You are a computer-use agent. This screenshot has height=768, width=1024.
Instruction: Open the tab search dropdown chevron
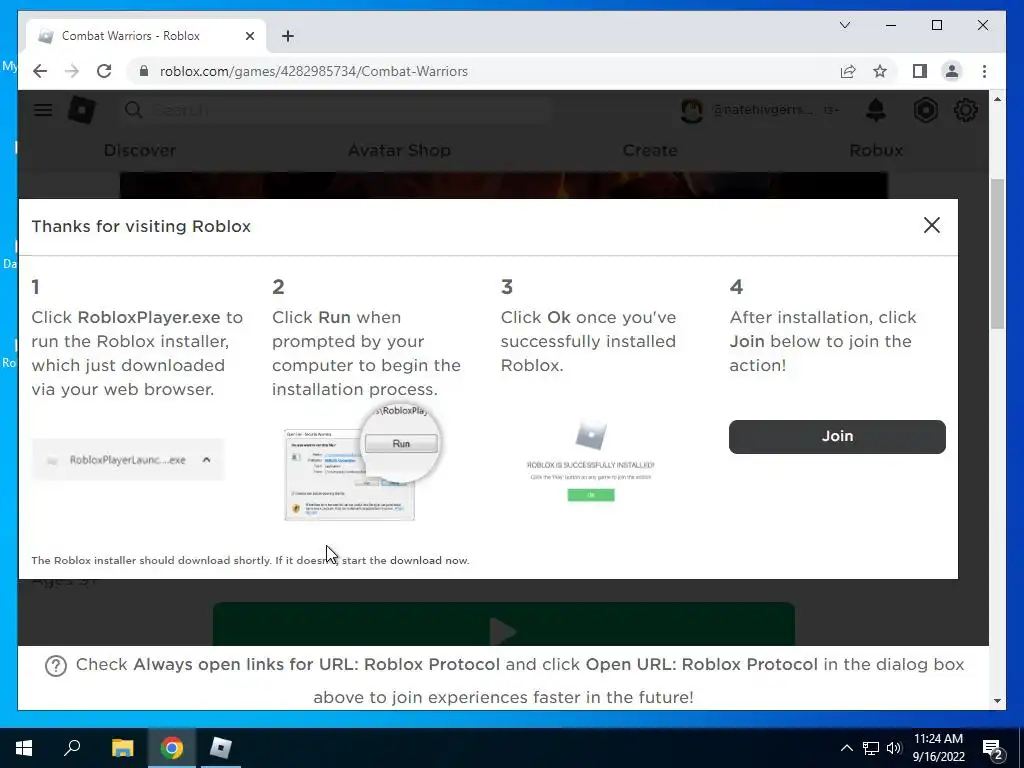(x=844, y=25)
